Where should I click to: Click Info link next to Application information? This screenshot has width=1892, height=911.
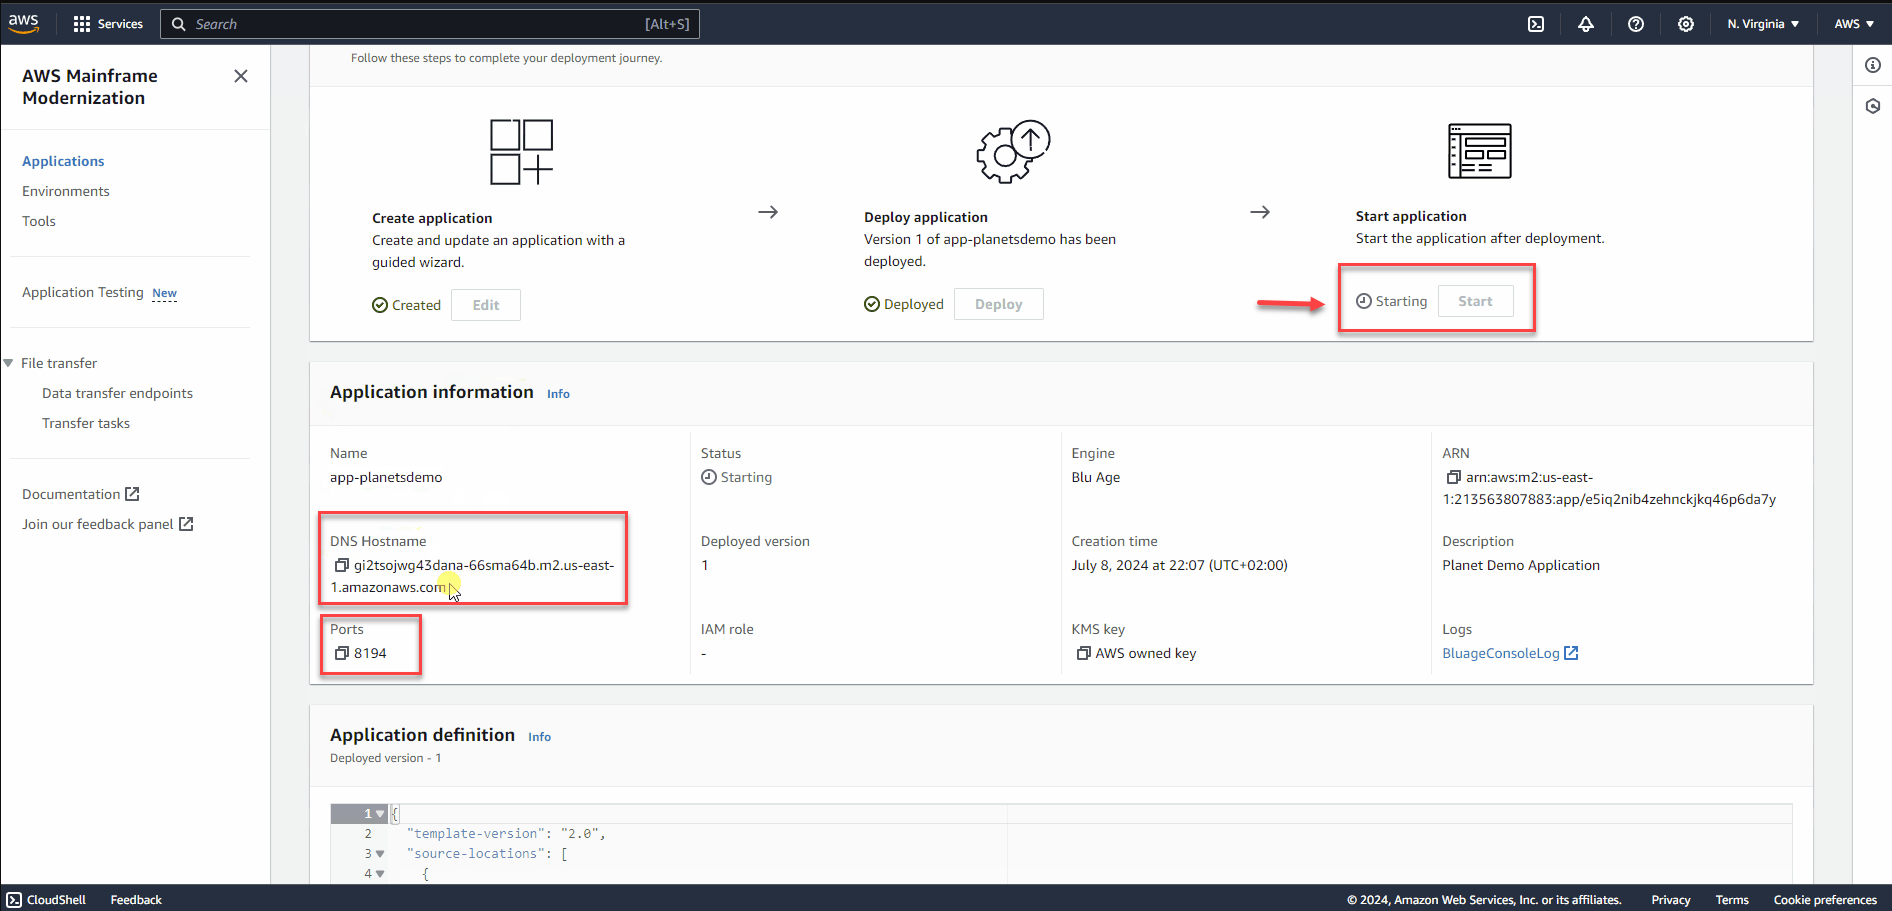click(x=558, y=394)
